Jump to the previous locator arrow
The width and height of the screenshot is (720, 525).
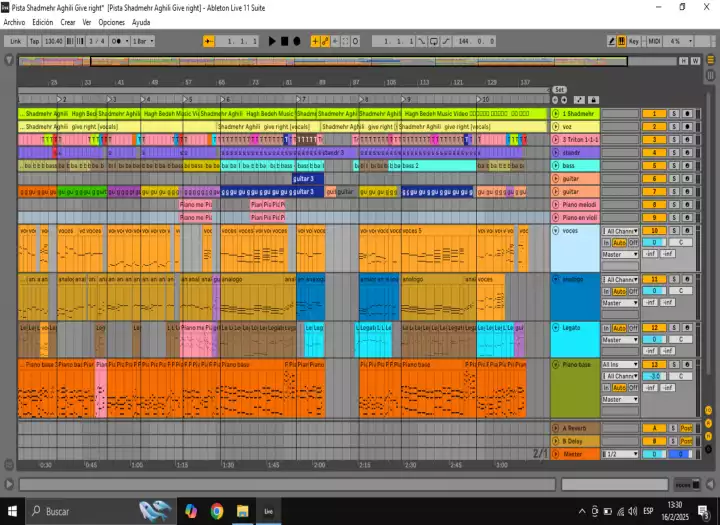point(555,100)
